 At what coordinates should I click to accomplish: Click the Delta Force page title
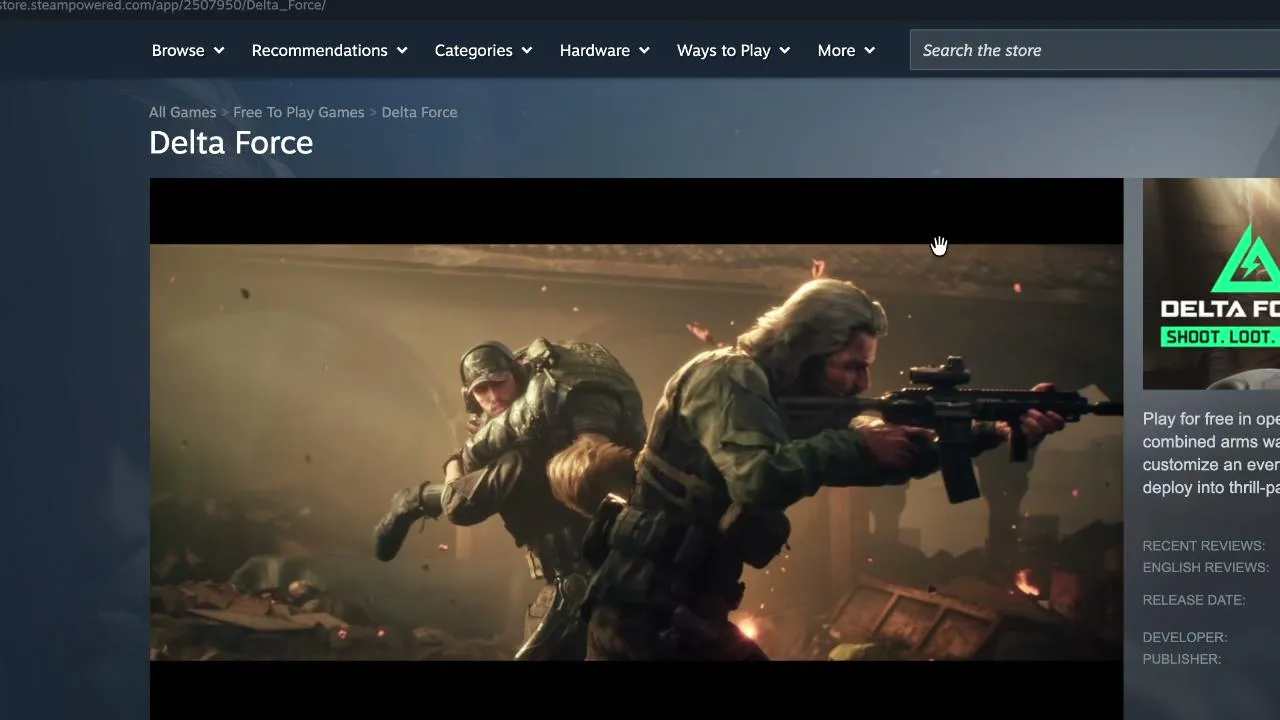[231, 143]
